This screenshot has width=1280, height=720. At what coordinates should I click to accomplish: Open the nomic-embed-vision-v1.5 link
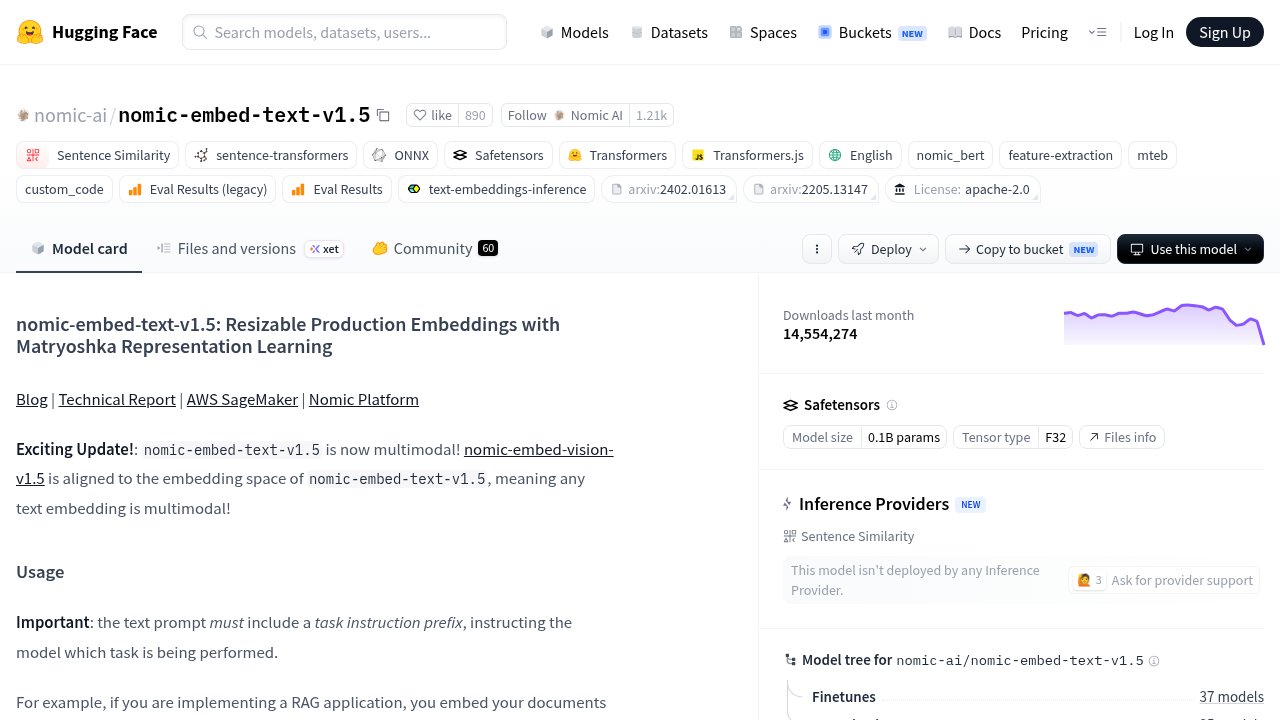coord(539,450)
